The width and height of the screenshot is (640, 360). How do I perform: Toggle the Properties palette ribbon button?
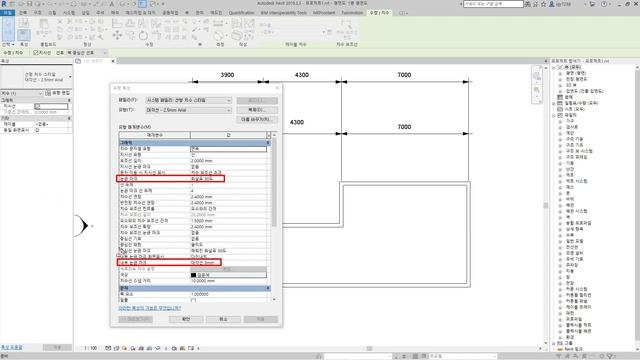24,34
